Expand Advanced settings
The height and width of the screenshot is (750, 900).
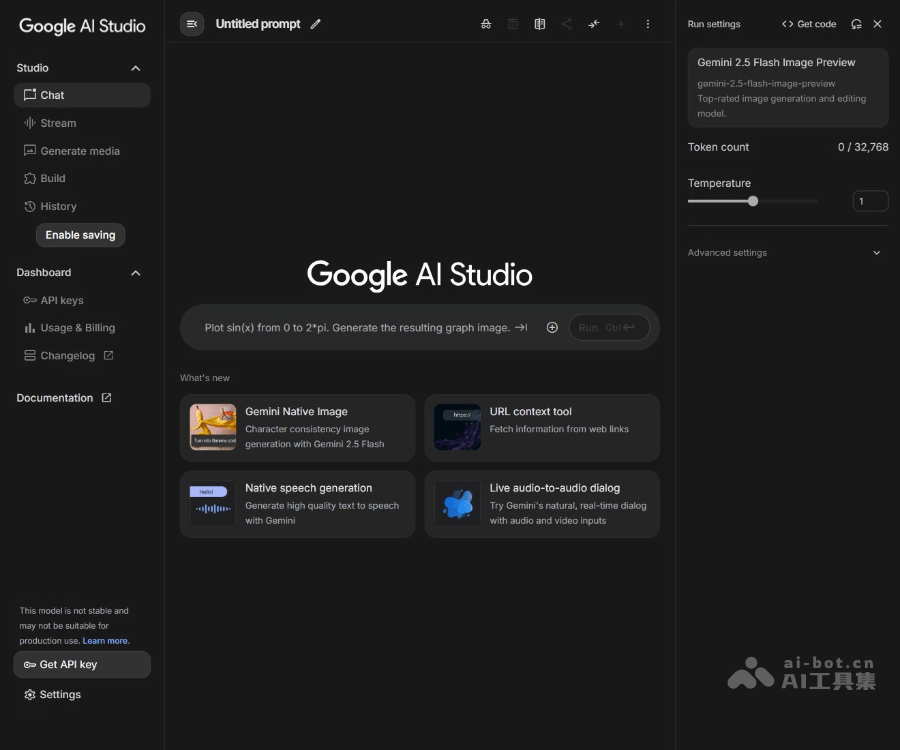point(876,253)
